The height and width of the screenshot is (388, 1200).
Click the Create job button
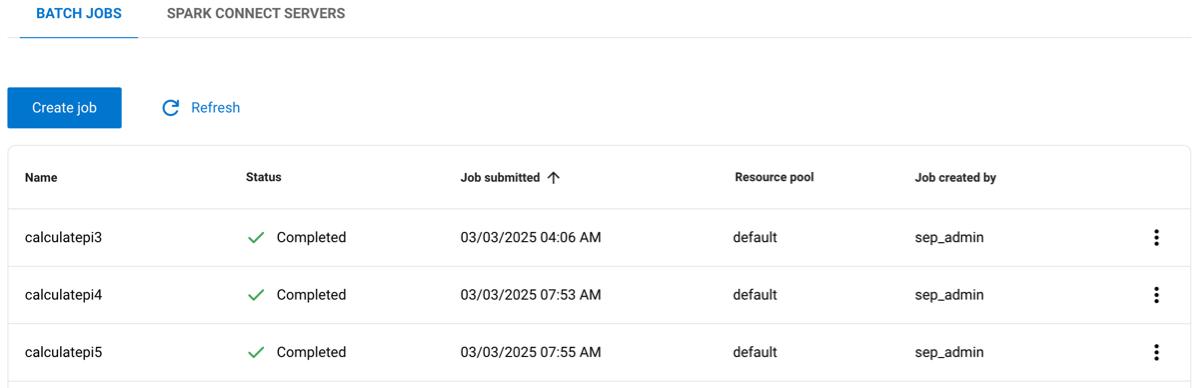point(64,108)
